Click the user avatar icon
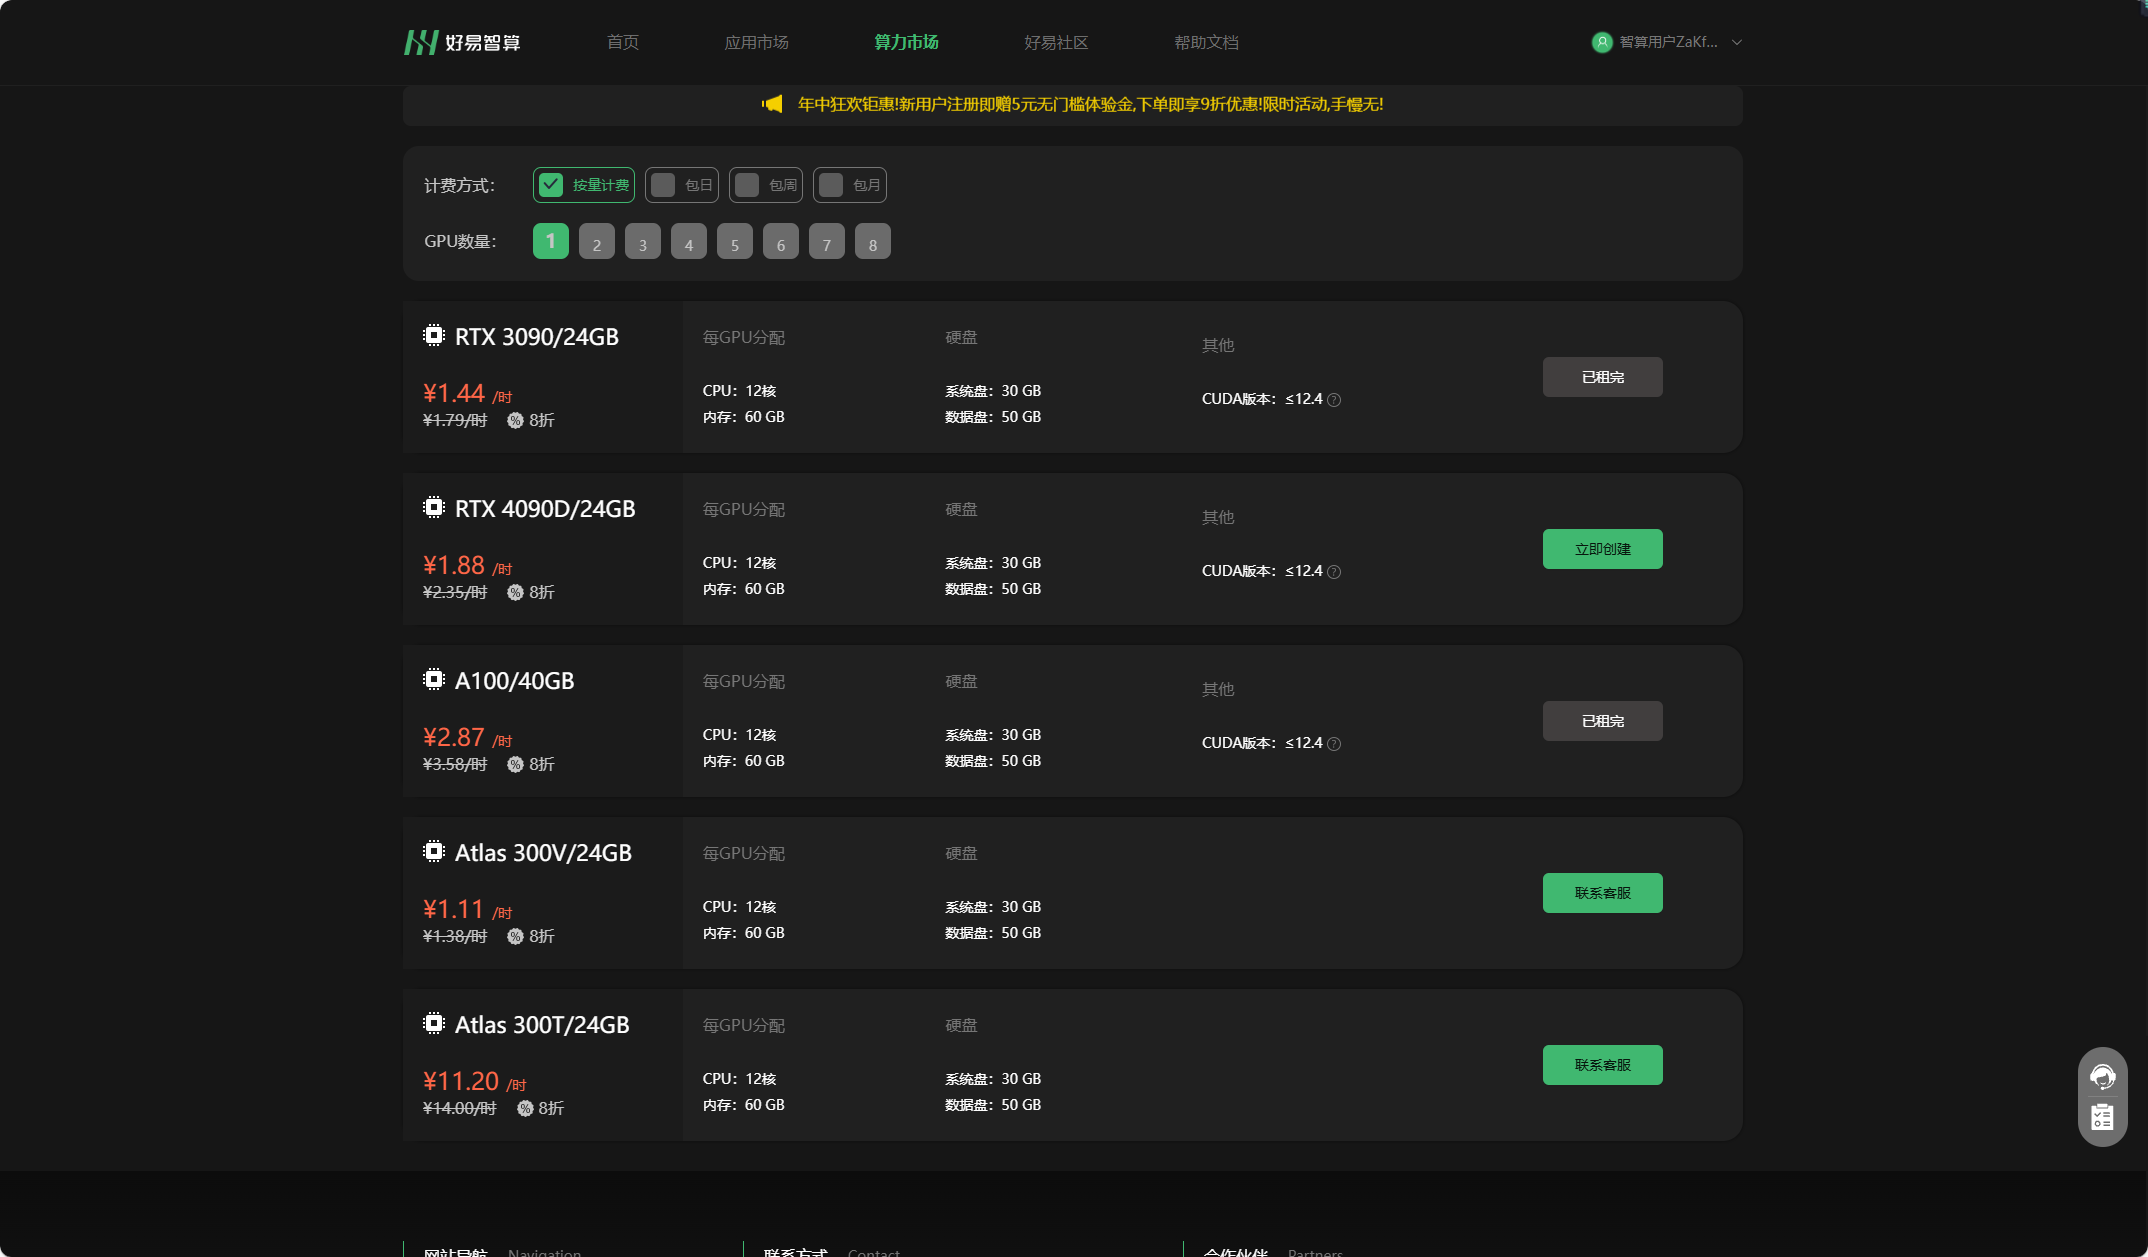2148x1257 pixels. point(1602,42)
